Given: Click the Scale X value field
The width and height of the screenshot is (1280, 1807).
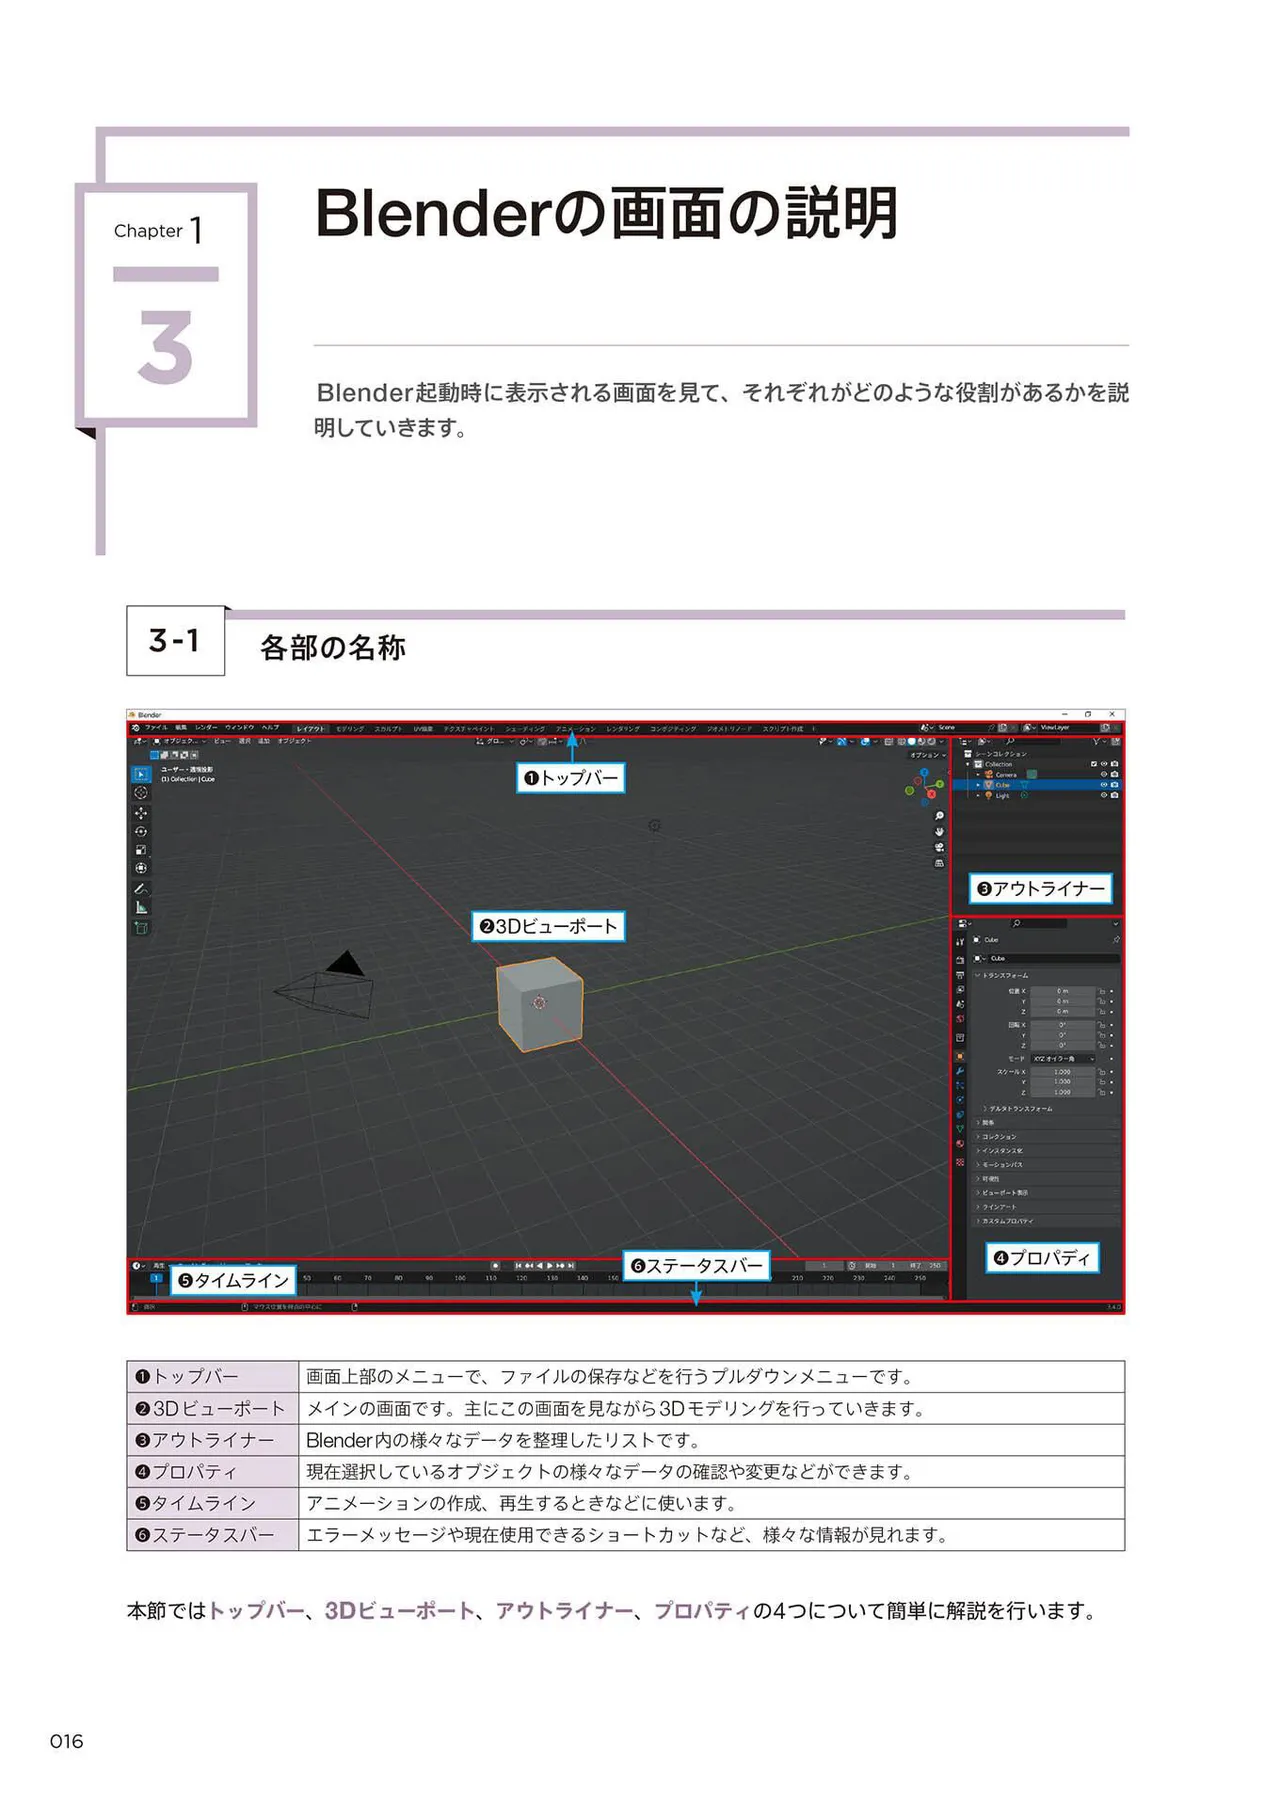Looking at the screenshot, I should pyautogui.click(x=1063, y=1072).
